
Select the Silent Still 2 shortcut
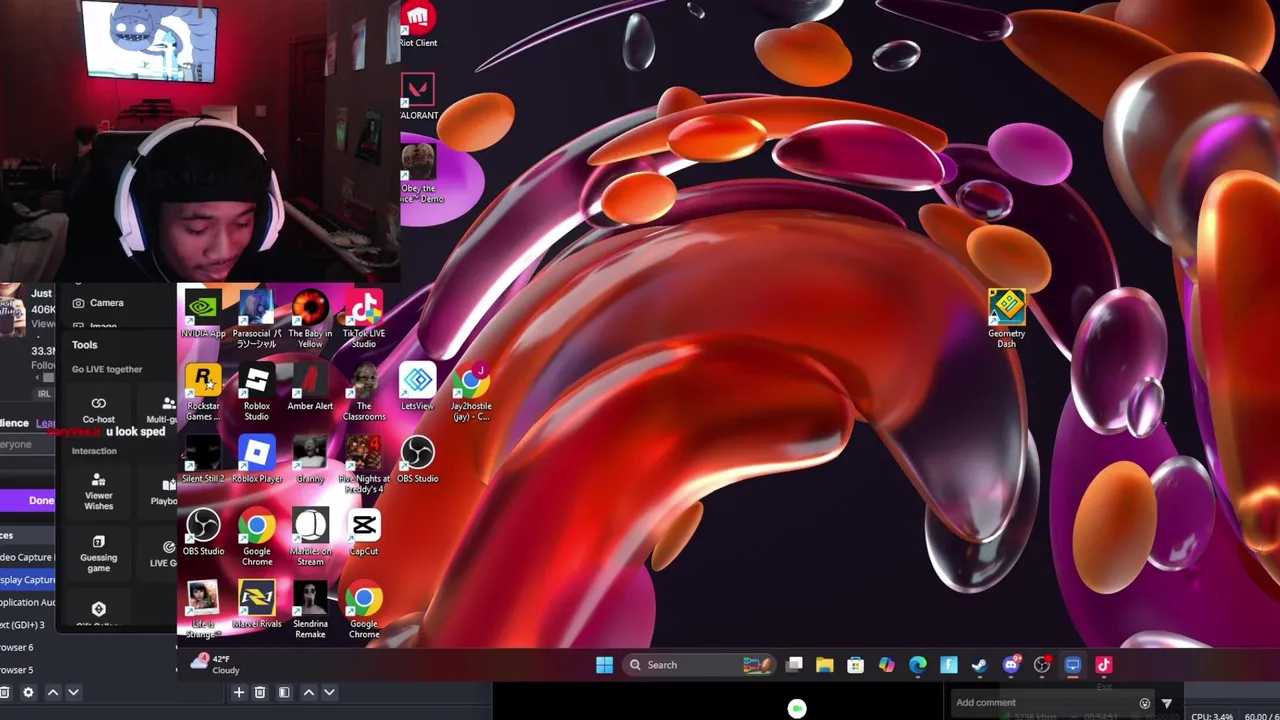(x=203, y=460)
